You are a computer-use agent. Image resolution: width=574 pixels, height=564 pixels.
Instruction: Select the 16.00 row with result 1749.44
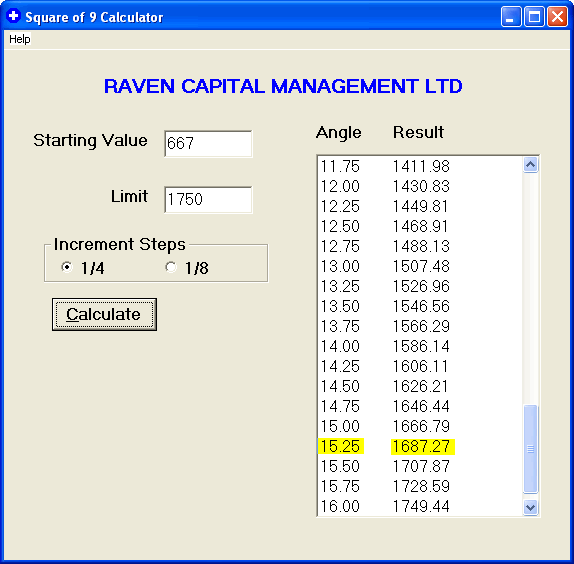coord(420,507)
